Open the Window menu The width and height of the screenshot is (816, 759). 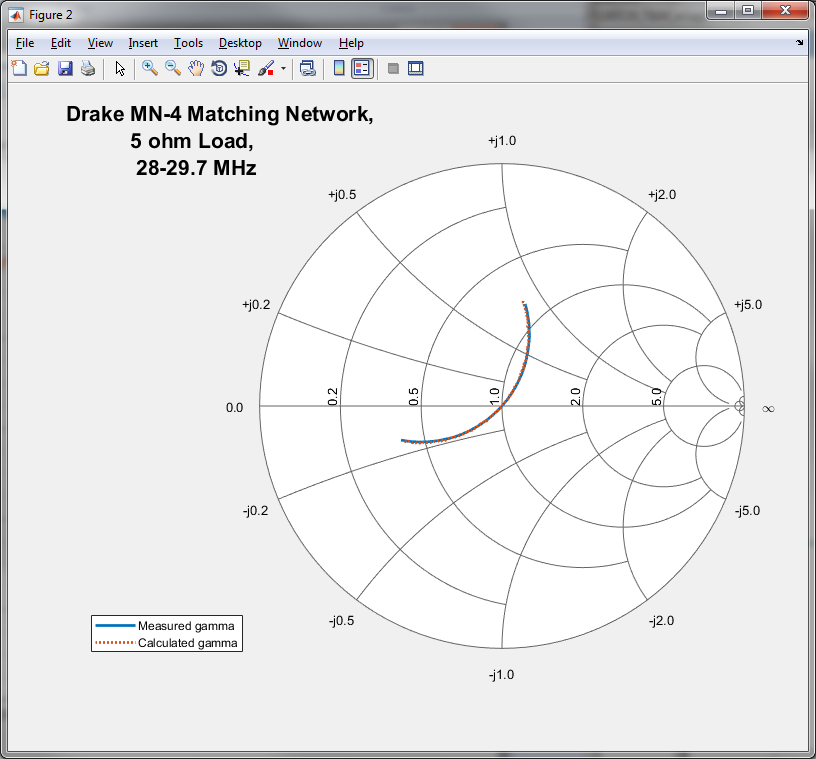300,43
